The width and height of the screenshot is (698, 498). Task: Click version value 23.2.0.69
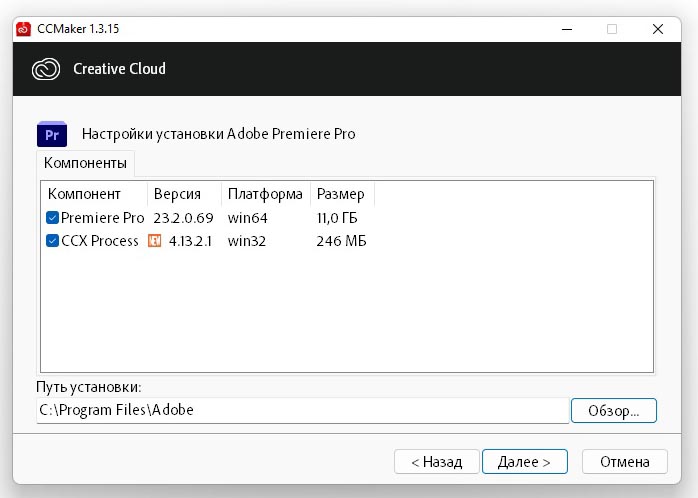coord(183,218)
